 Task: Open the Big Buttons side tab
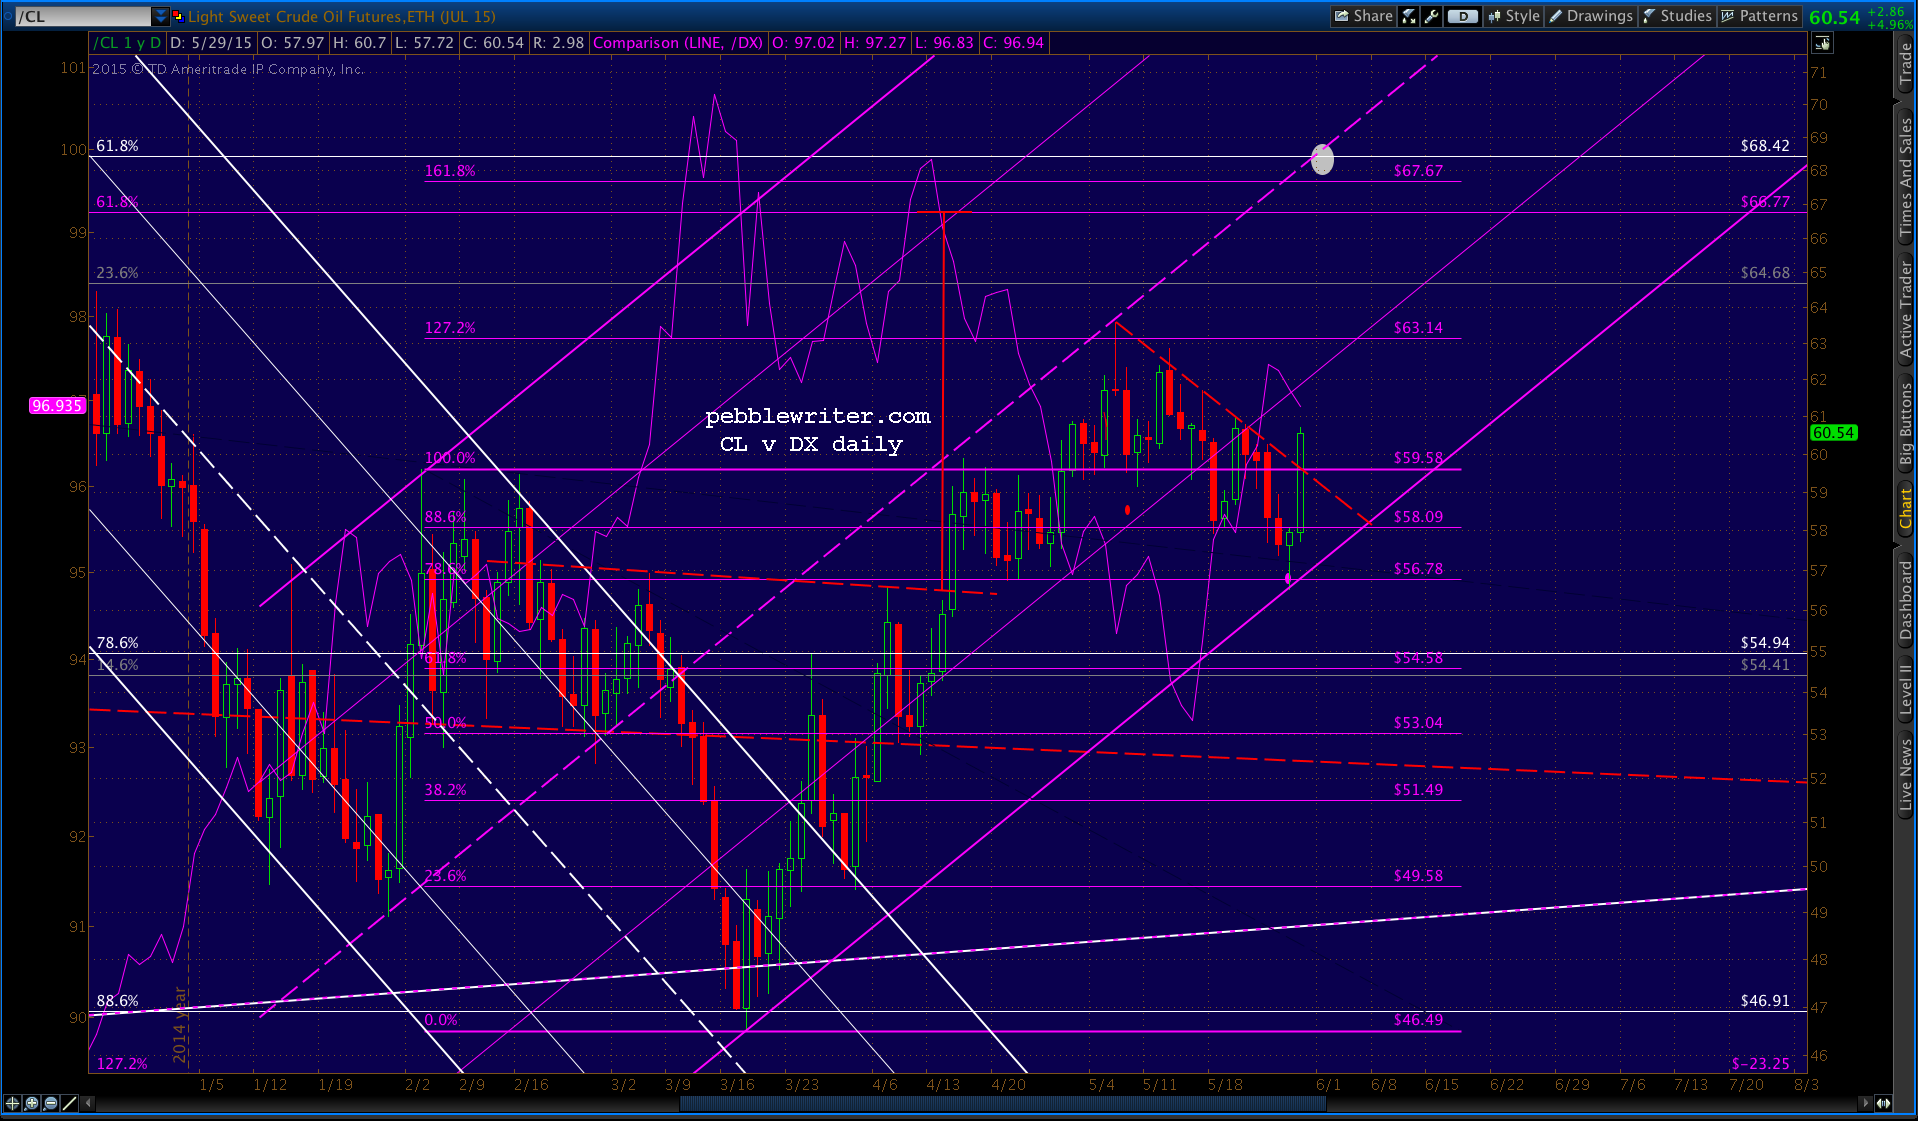1906,424
